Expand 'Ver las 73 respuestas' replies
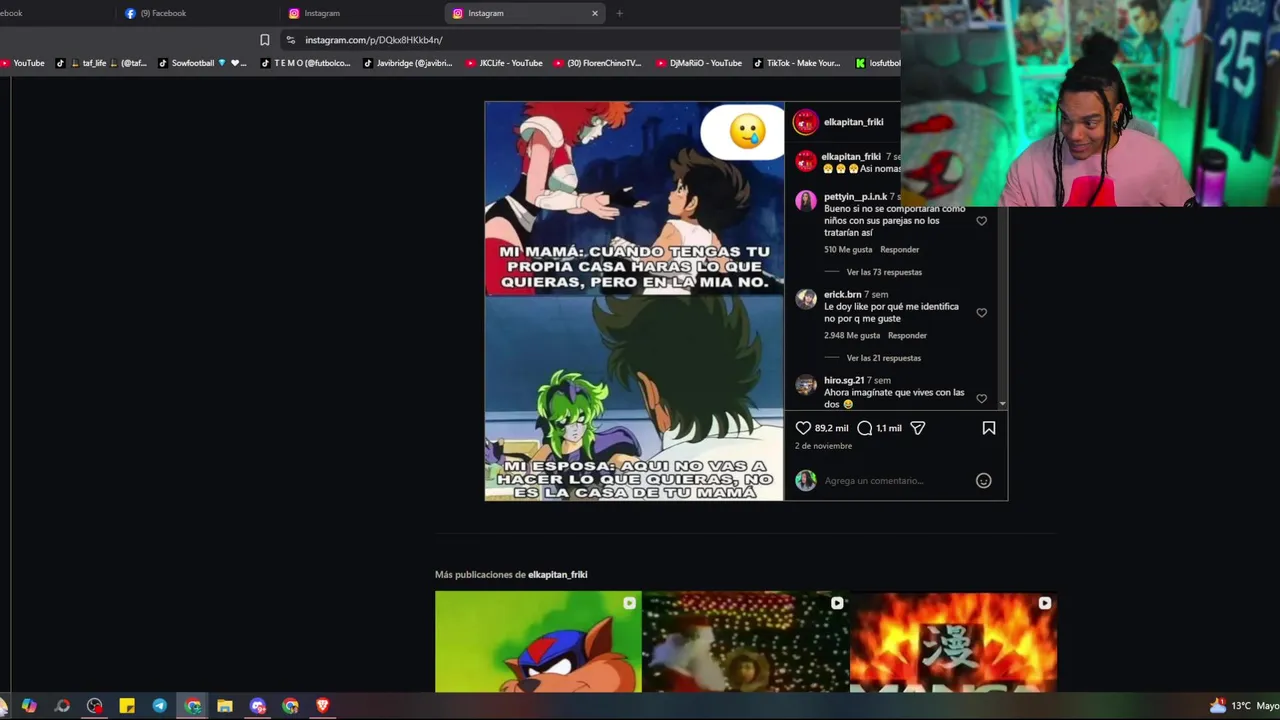Viewport: 1280px width, 720px height. point(884,272)
